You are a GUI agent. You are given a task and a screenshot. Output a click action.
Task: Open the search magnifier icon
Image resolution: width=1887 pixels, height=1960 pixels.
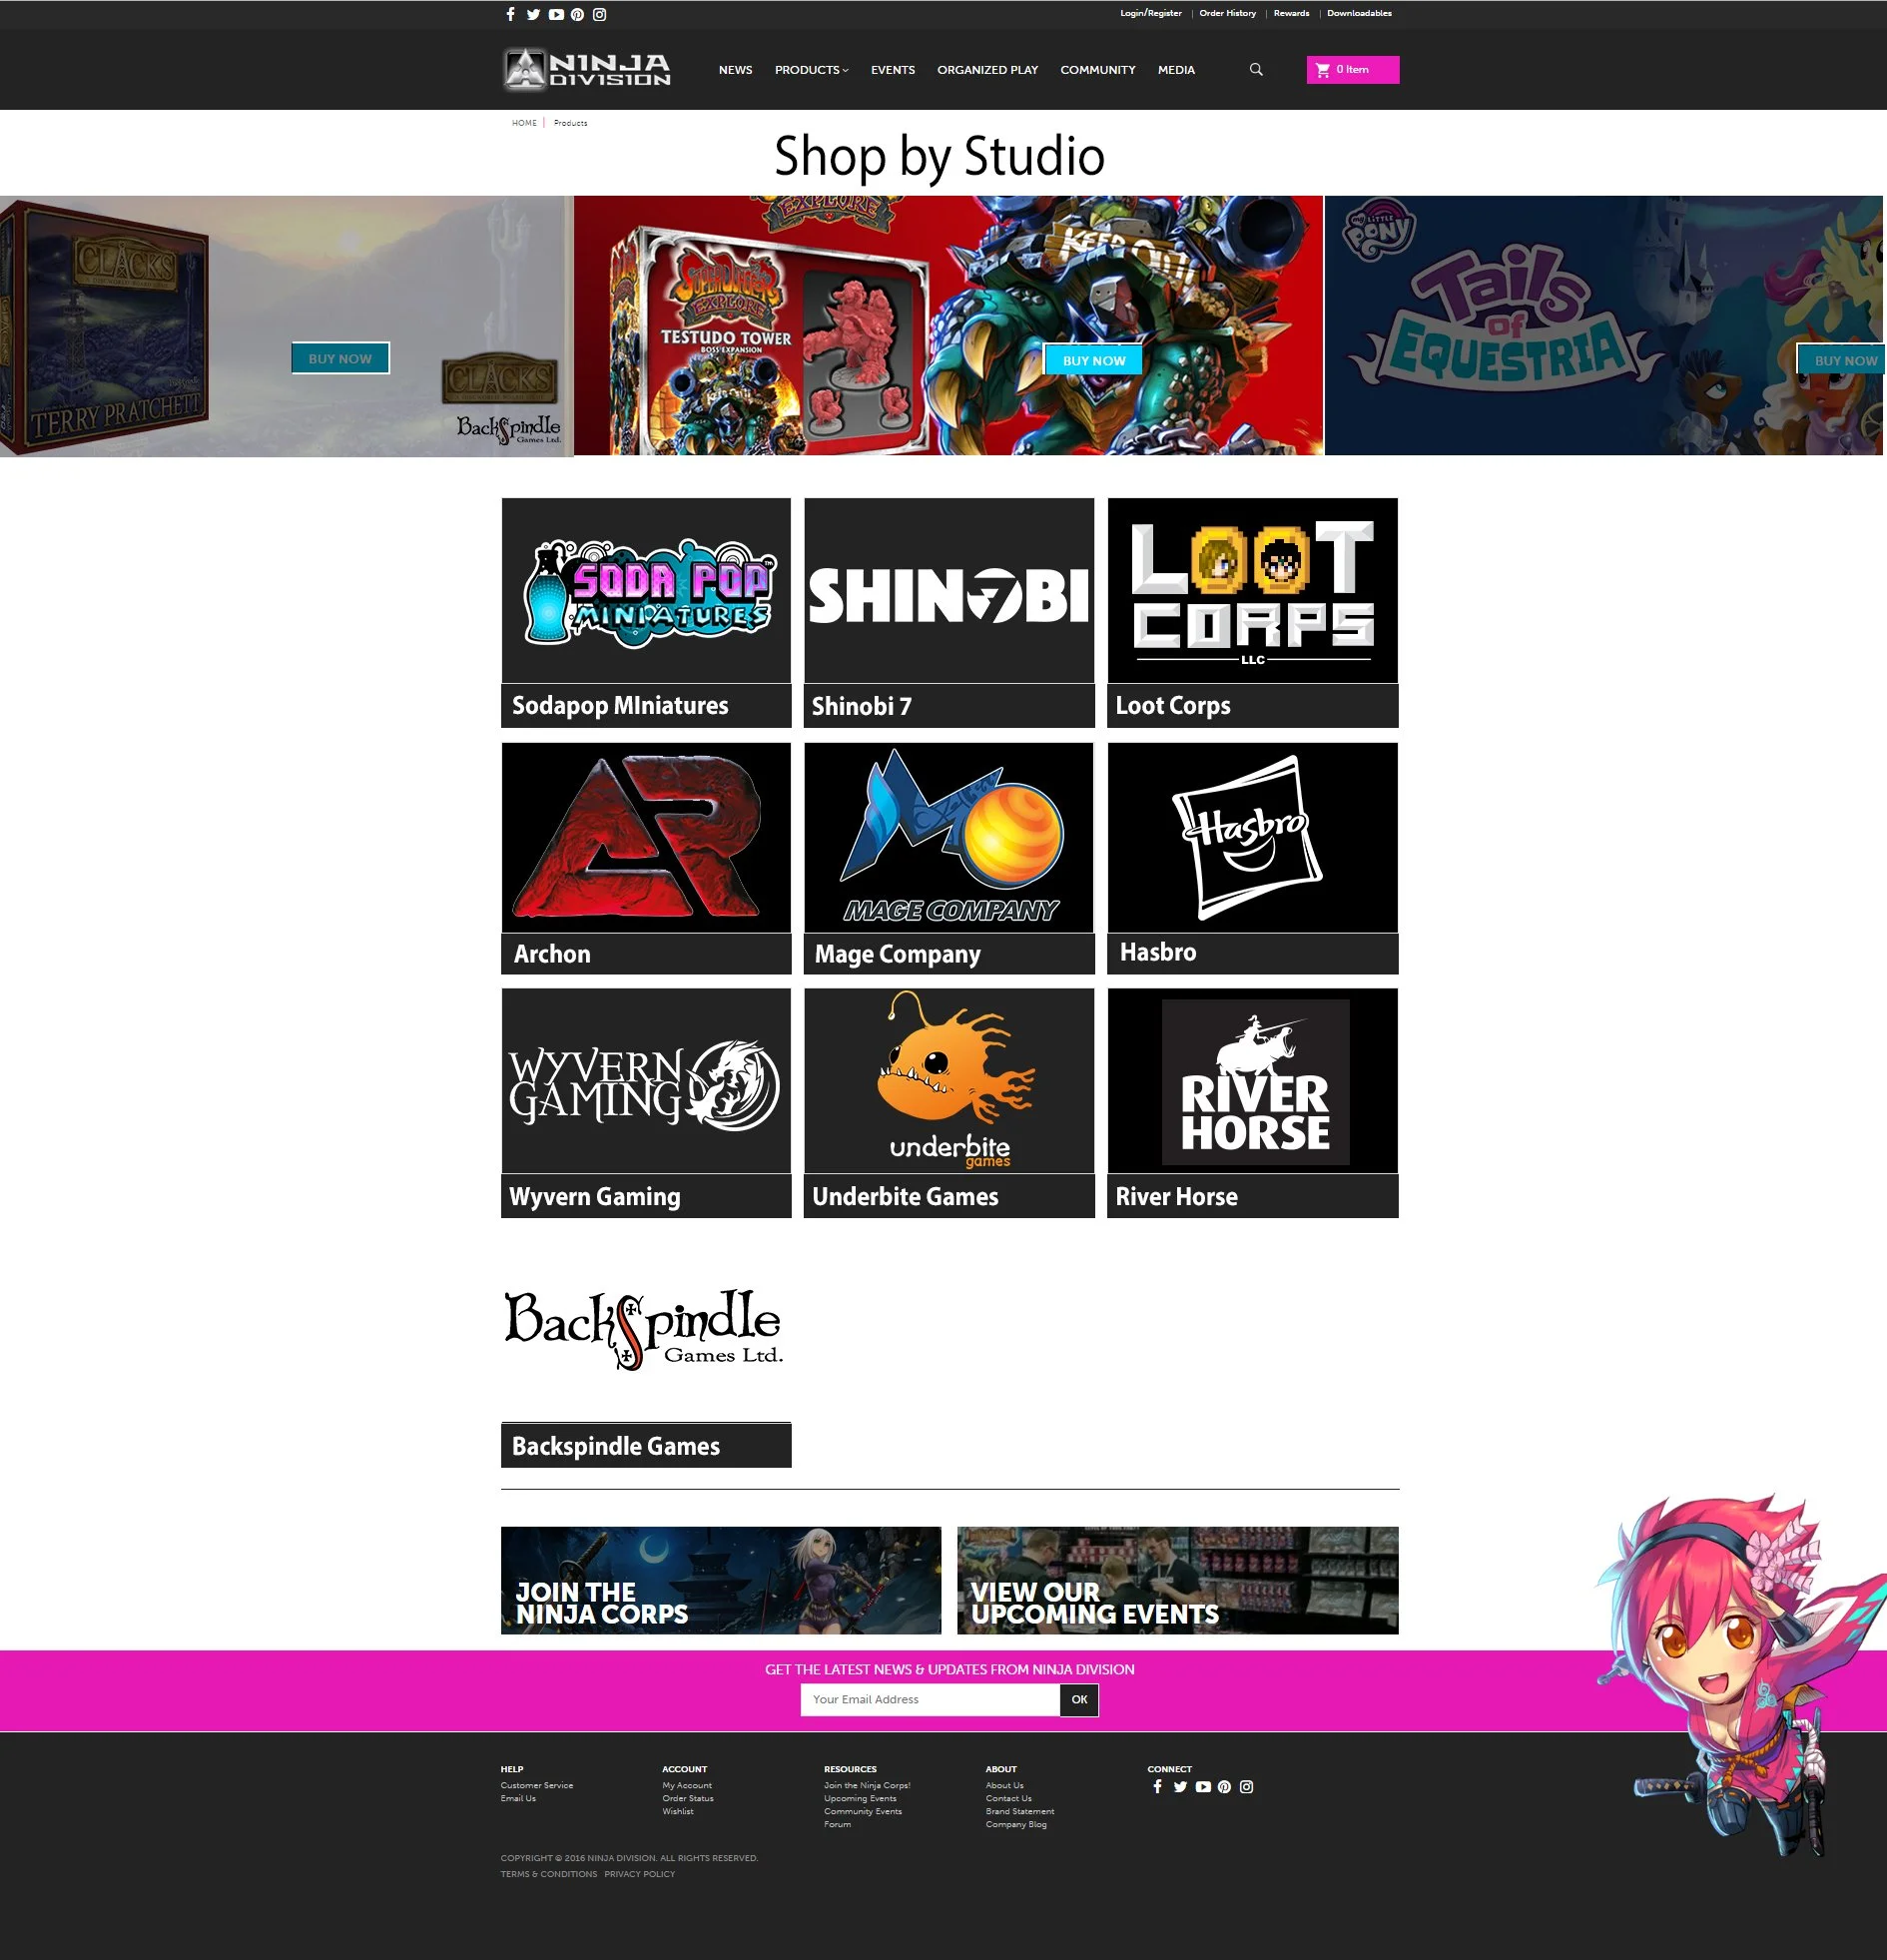coord(1256,69)
